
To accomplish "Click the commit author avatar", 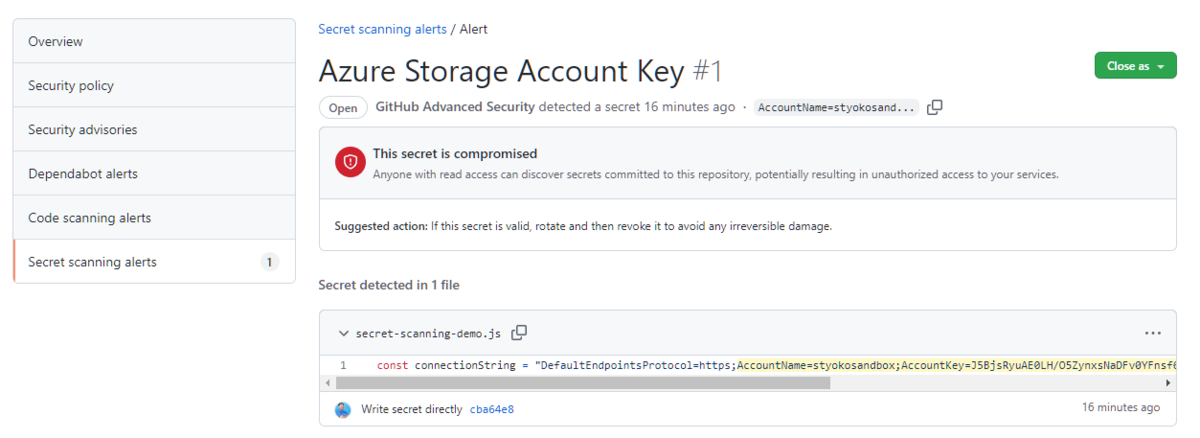I will click(x=343, y=409).
